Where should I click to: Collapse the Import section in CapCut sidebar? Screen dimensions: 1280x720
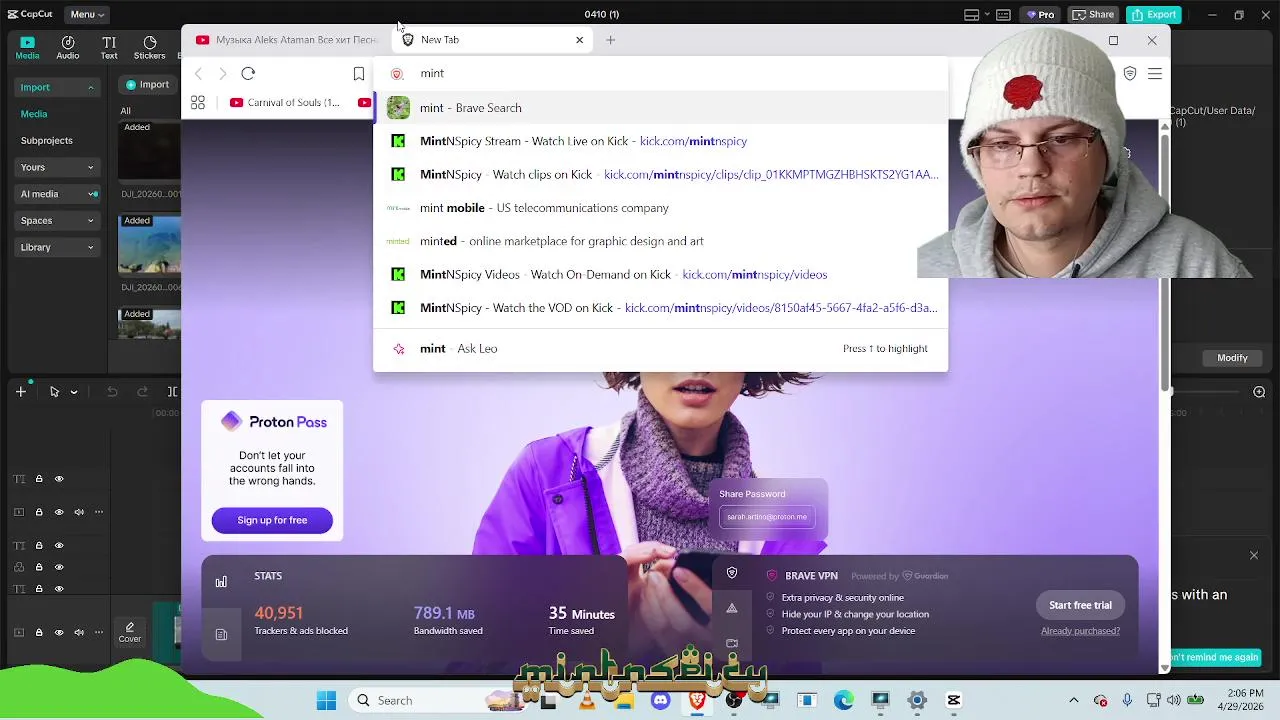pyautogui.click(x=90, y=87)
